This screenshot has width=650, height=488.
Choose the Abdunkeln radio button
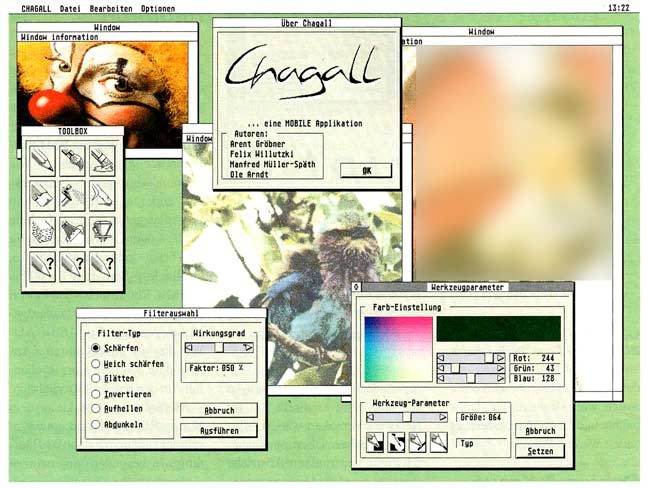tap(96, 424)
